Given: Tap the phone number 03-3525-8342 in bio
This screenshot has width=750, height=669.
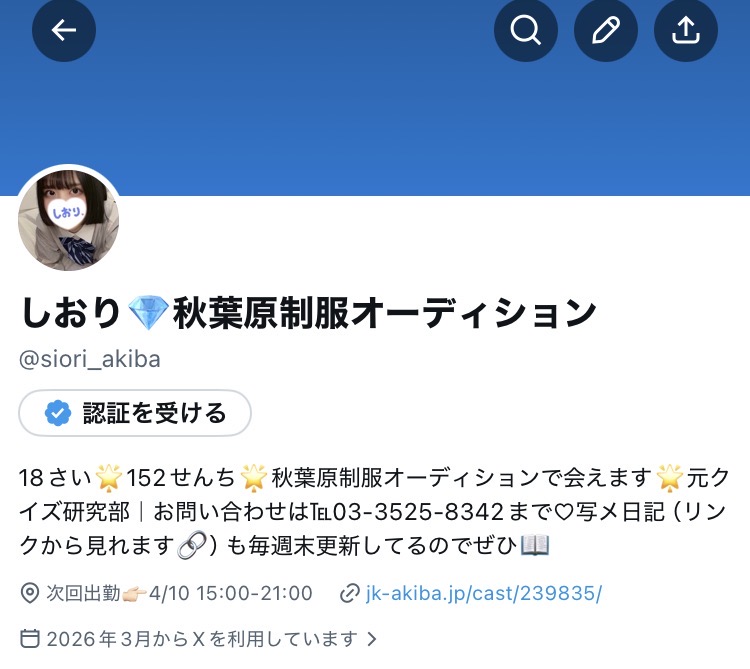Looking at the screenshot, I should click(418, 512).
